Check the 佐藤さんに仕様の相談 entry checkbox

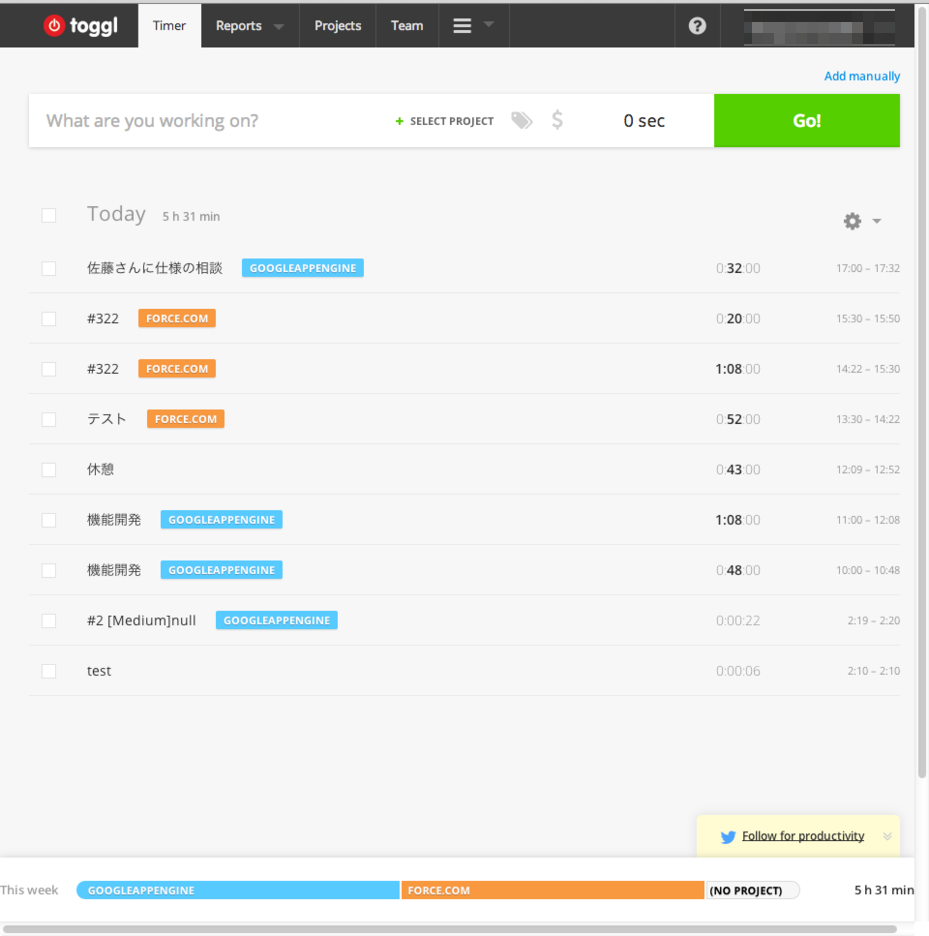pyautogui.click(x=49, y=268)
